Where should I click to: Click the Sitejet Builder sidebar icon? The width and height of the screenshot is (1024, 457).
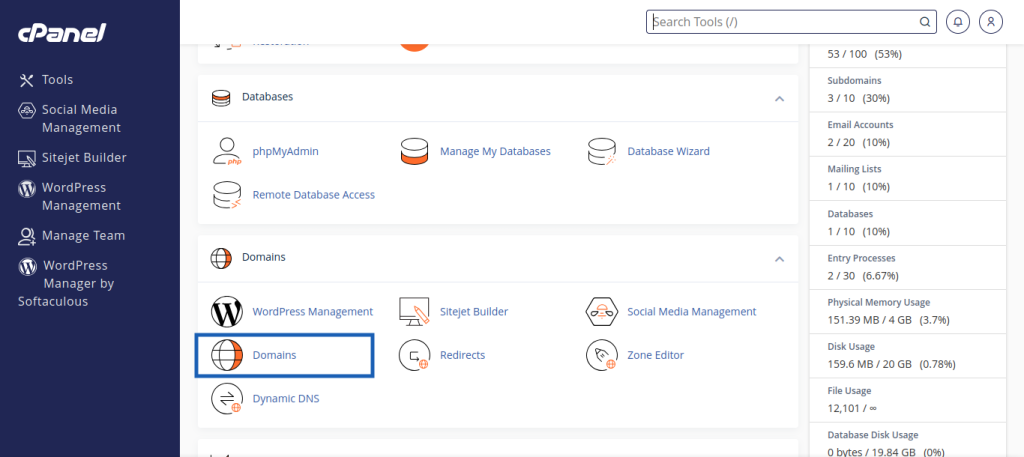coord(26,158)
